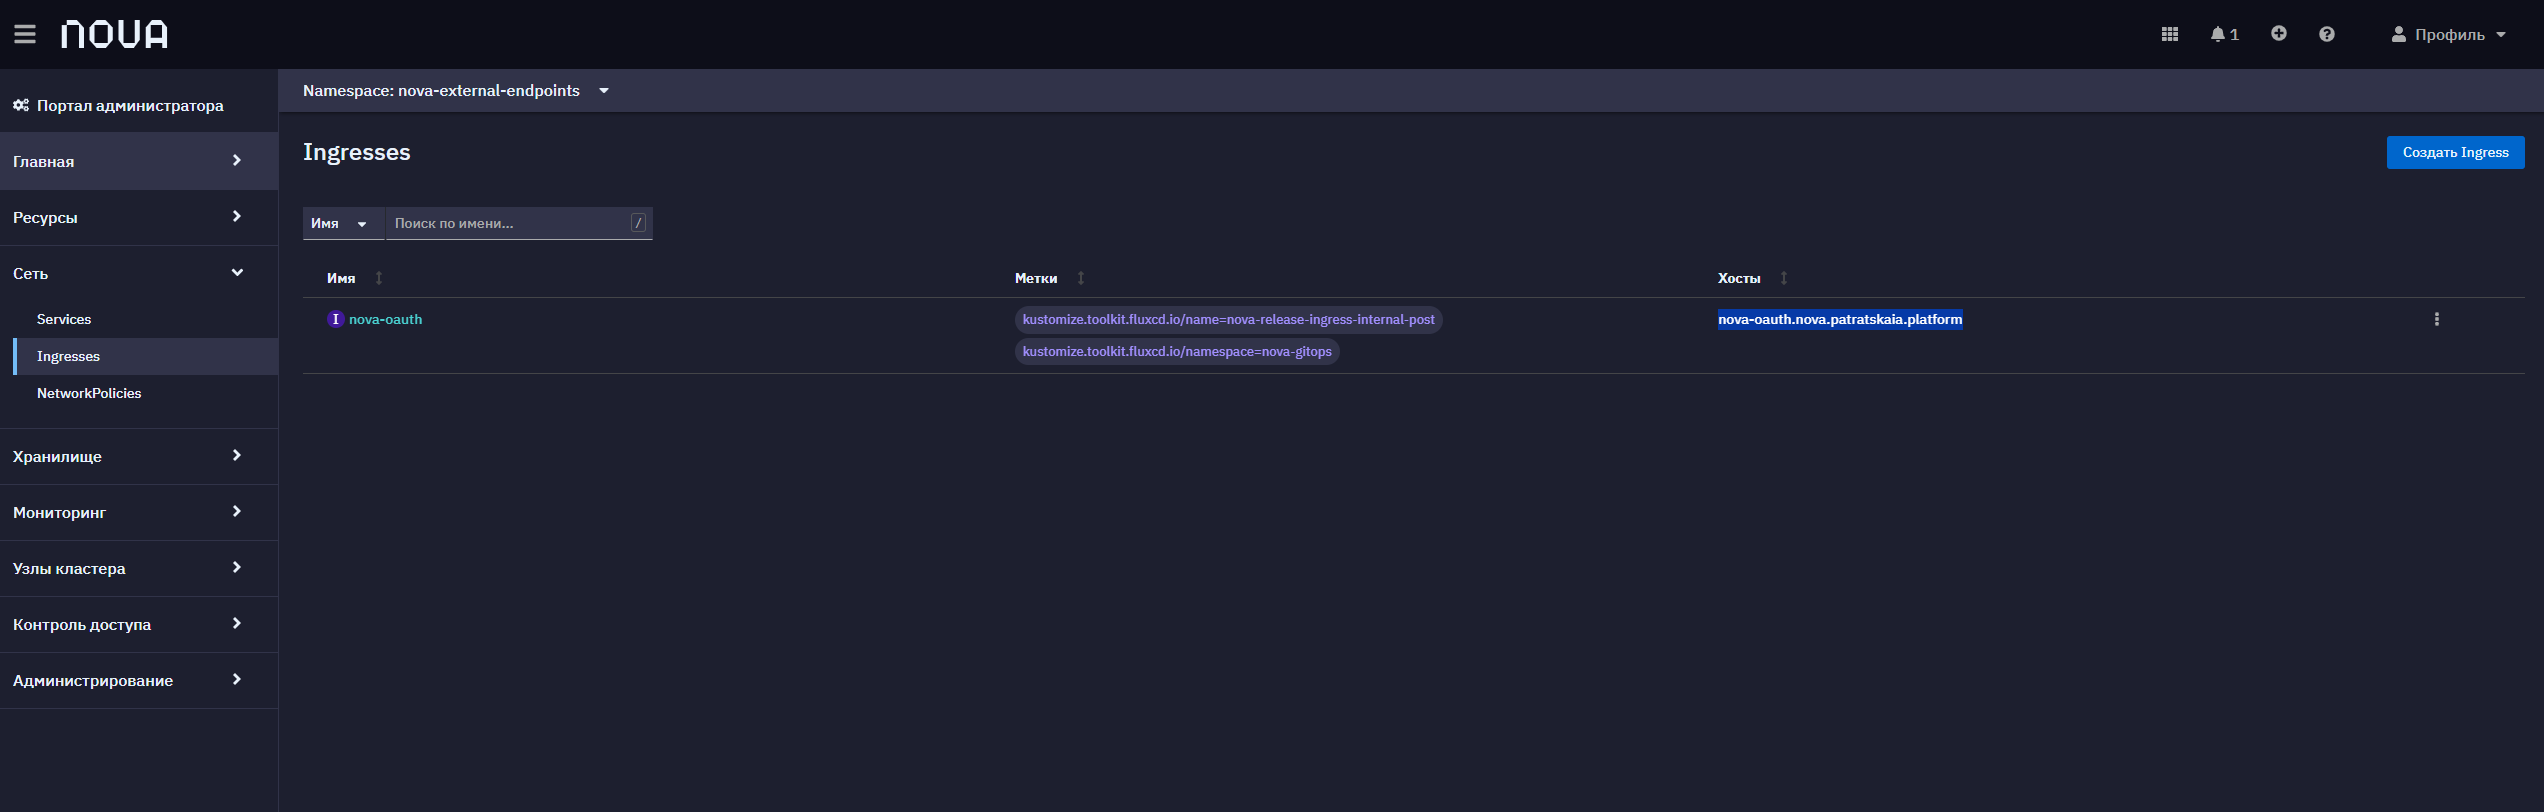Click the Ingresses page heading

click(357, 152)
